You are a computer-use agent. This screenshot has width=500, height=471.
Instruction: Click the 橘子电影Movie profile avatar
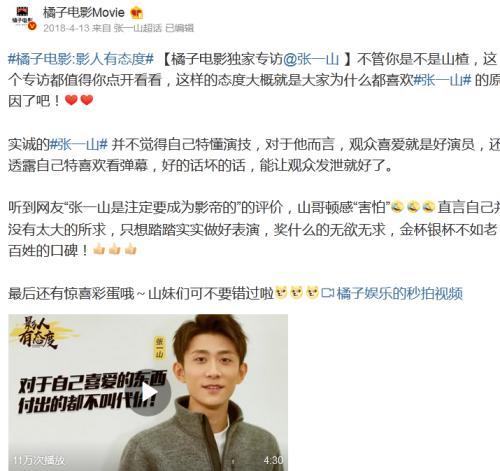(22, 17)
